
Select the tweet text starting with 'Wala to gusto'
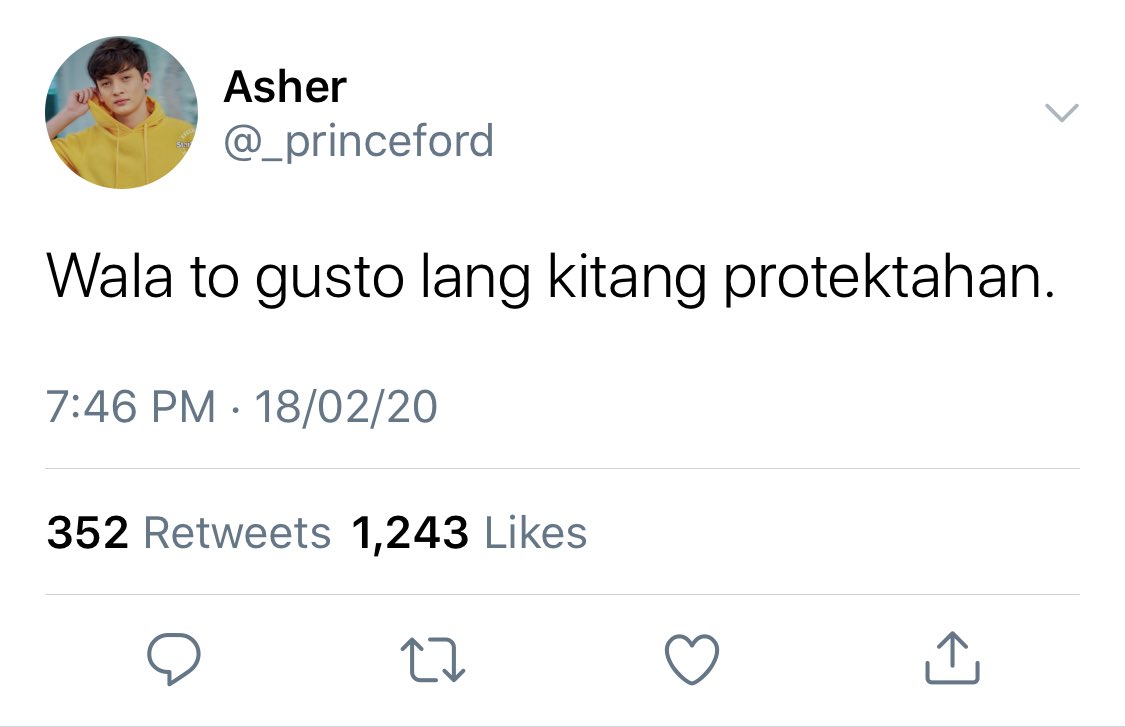point(551,278)
